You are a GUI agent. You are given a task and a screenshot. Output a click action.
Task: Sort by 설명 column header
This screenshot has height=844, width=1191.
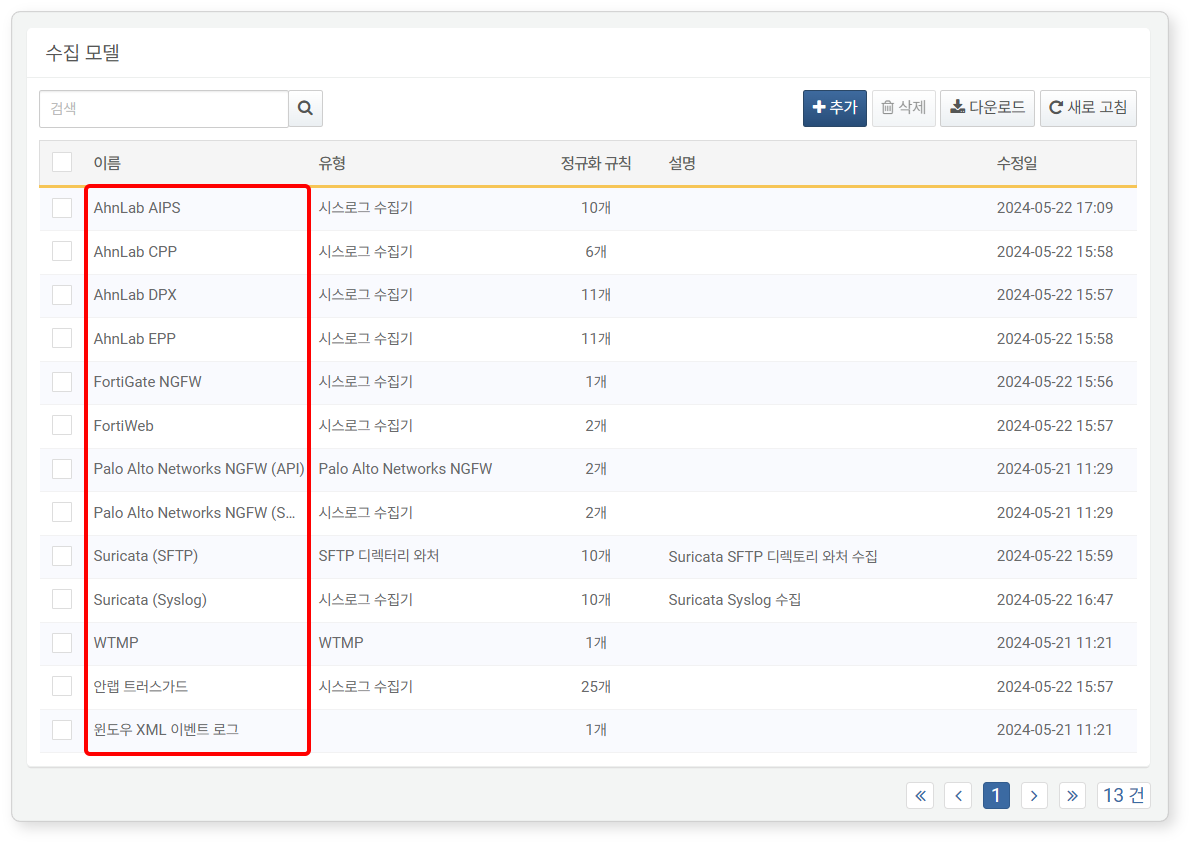682,163
